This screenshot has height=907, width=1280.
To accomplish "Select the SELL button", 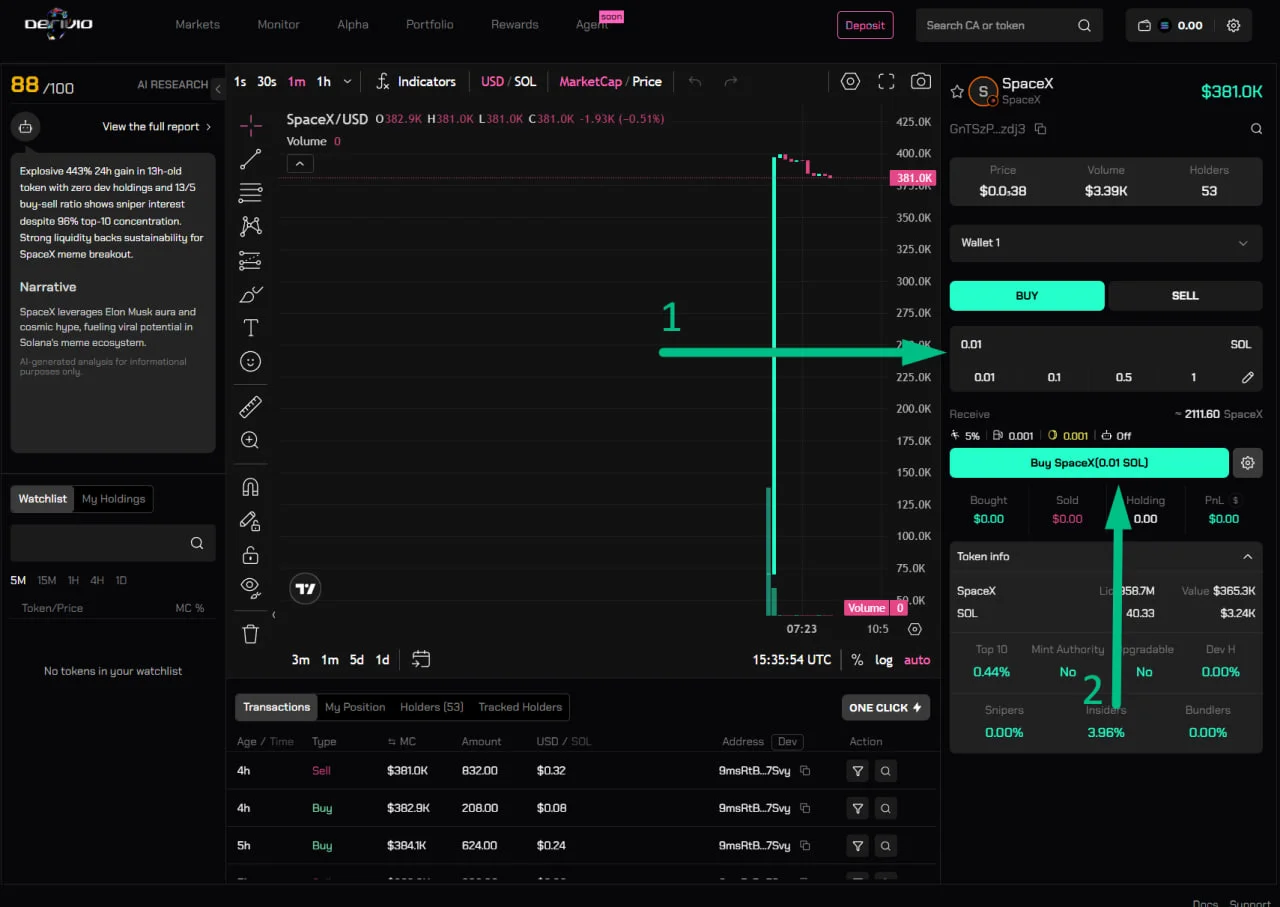I will (1185, 296).
